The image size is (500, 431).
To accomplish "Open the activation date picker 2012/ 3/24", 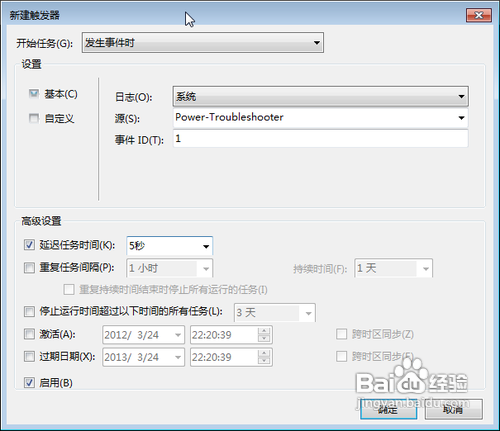I will point(143,335).
